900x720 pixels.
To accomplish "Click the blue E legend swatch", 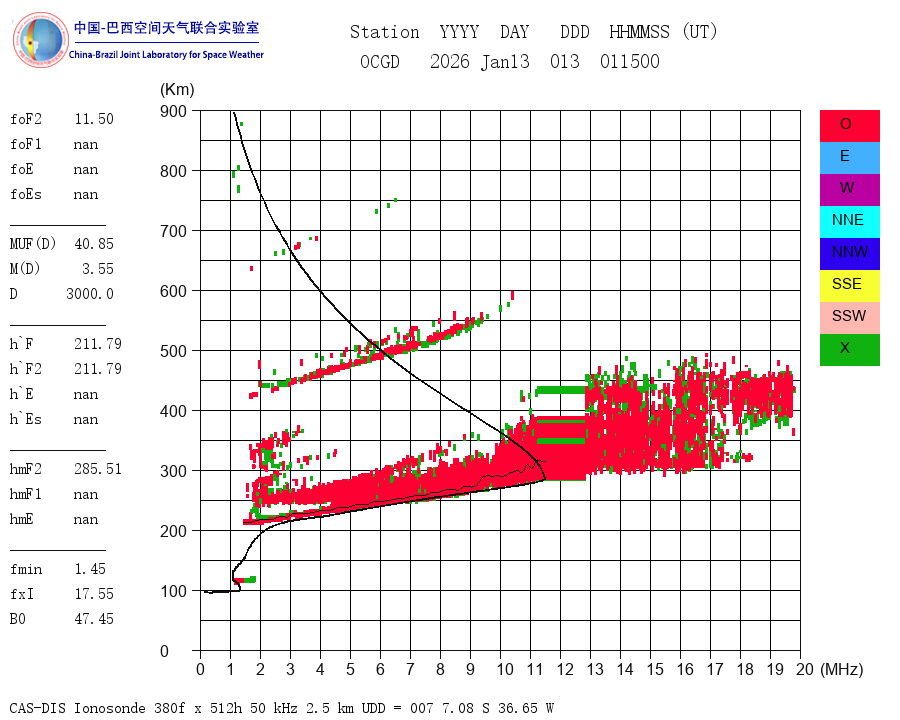I will click(x=849, y=158).
